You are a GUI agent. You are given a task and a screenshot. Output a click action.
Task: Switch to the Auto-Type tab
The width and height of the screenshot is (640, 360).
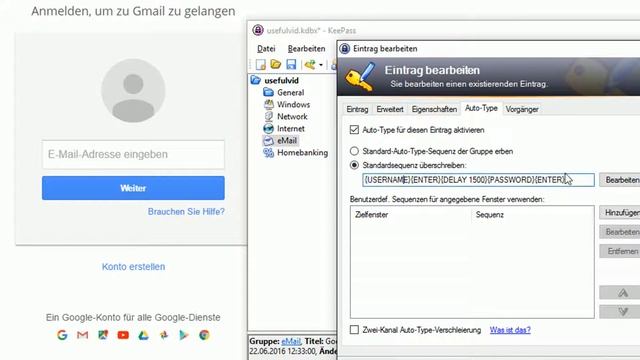(481, 108)
